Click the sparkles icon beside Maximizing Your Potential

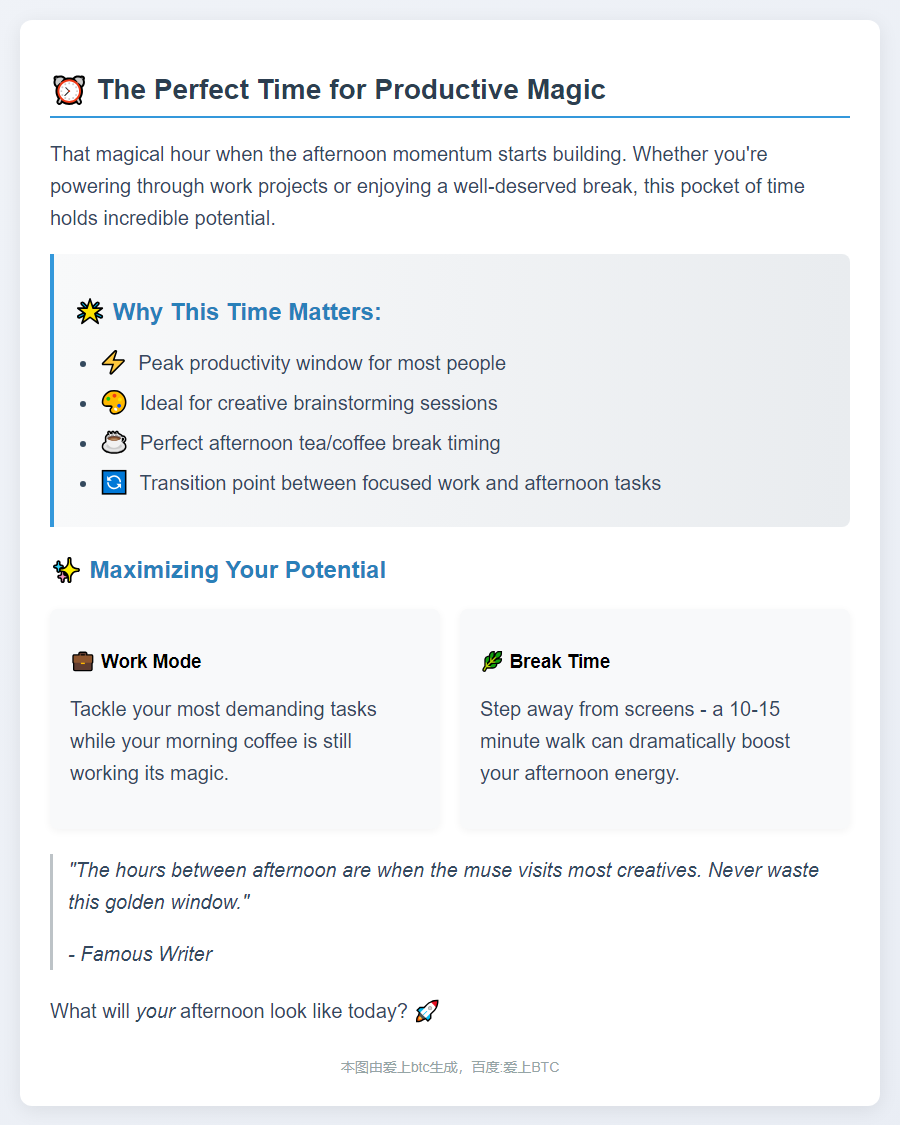[x=66, y=571]
